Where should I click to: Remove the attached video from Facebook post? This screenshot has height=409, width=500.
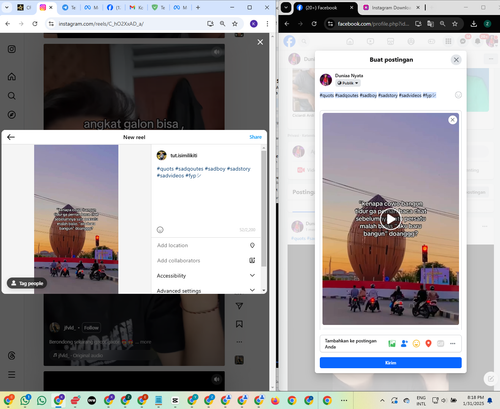[452, 120]
